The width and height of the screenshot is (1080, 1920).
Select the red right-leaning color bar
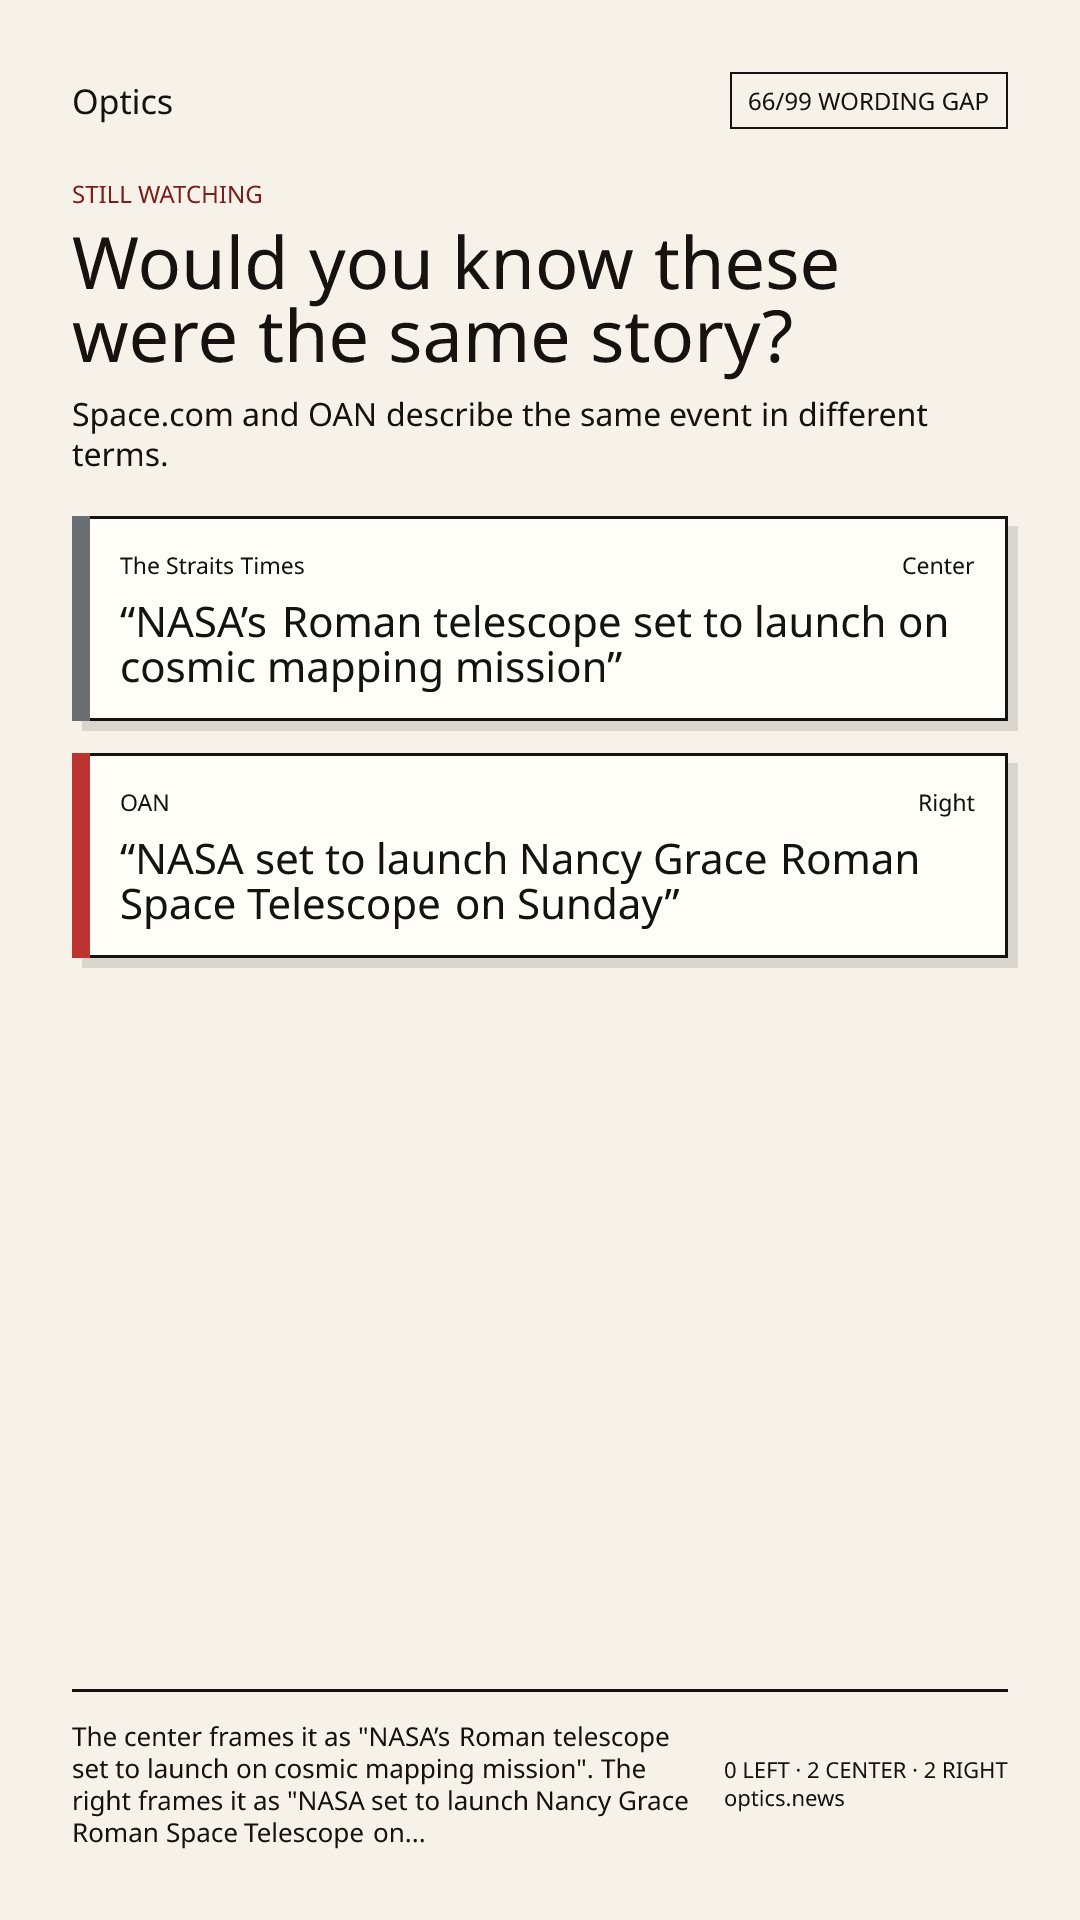pyautogui.click(x=81, y=856)
